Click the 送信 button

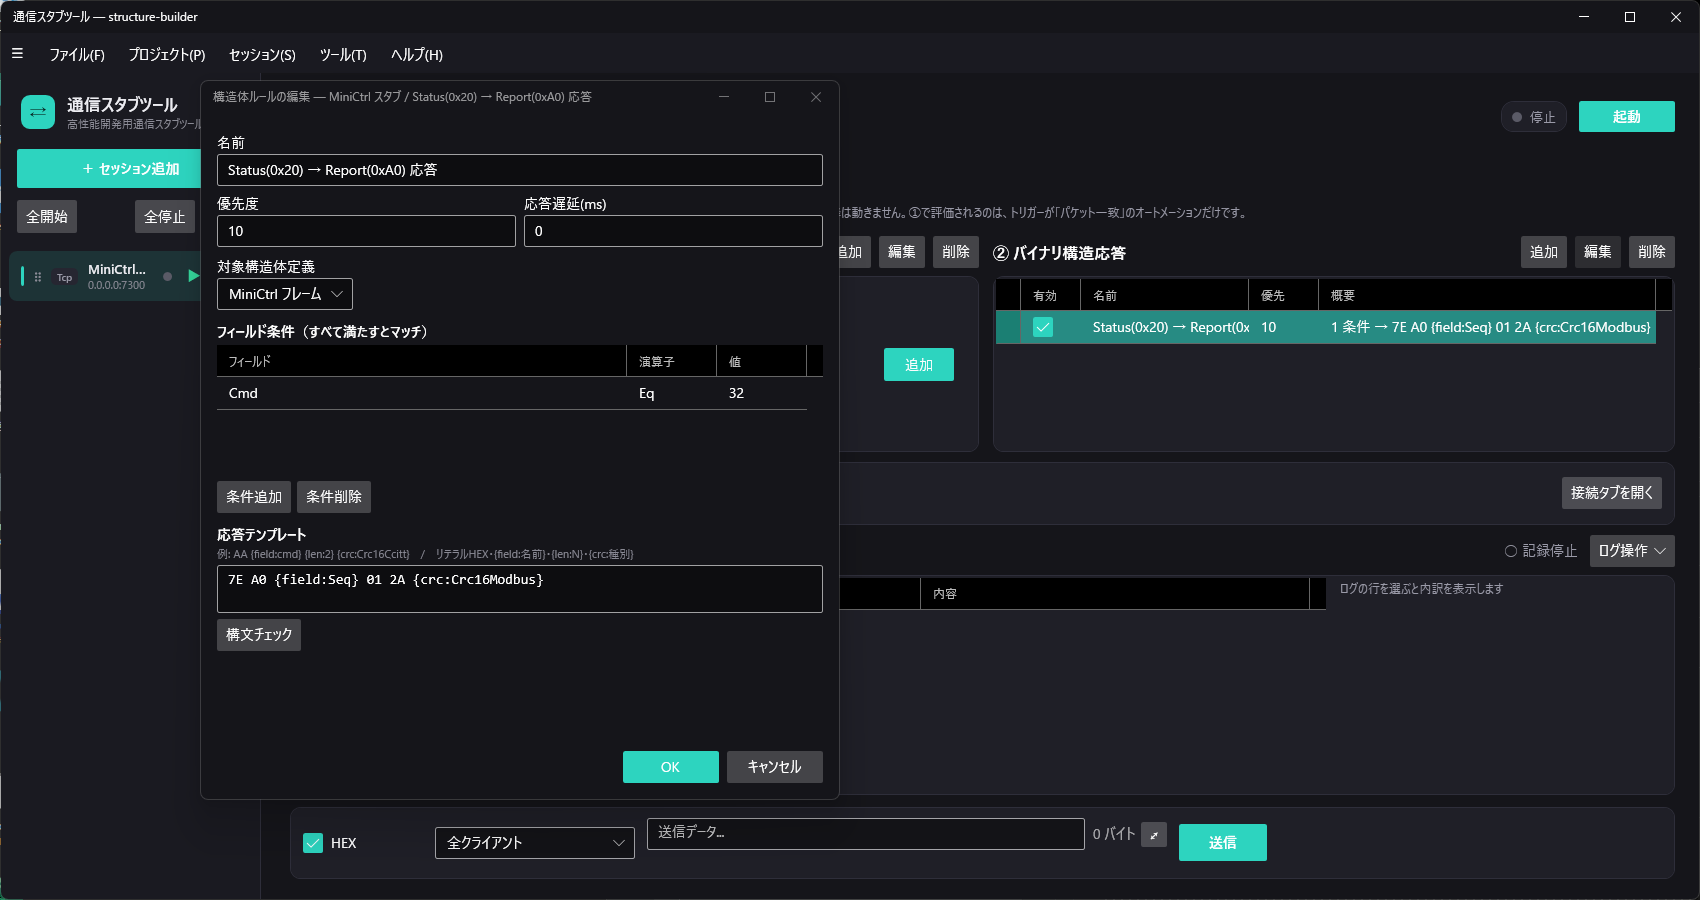coord(1223,843)
